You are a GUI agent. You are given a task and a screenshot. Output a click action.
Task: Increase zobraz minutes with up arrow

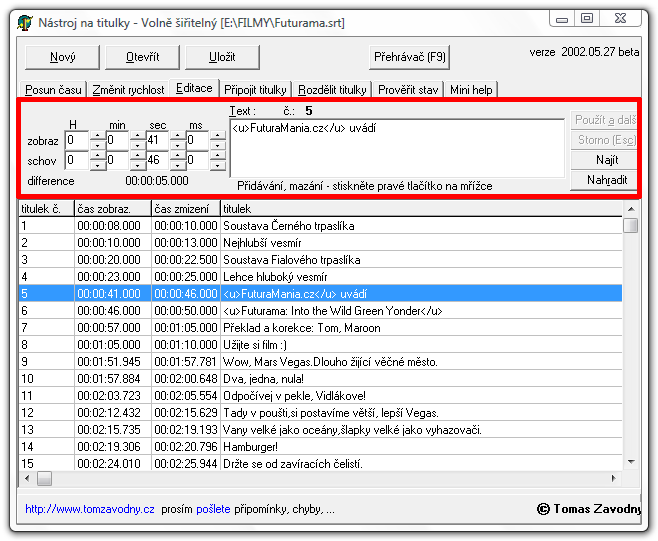click(x=137, y=136)
